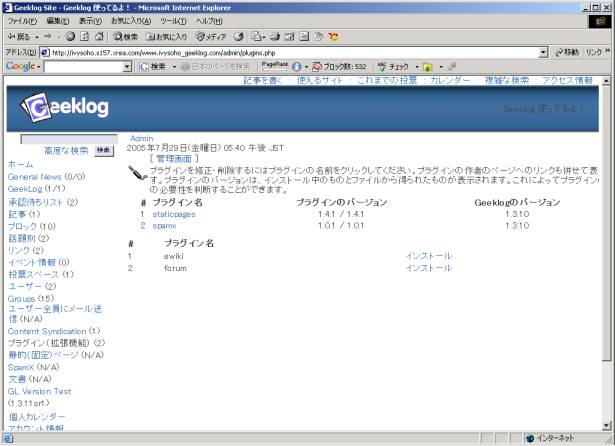Click vertical scrollbar up arrow
The height and width of the screenshot is (446, 615).
coord(606,80)
